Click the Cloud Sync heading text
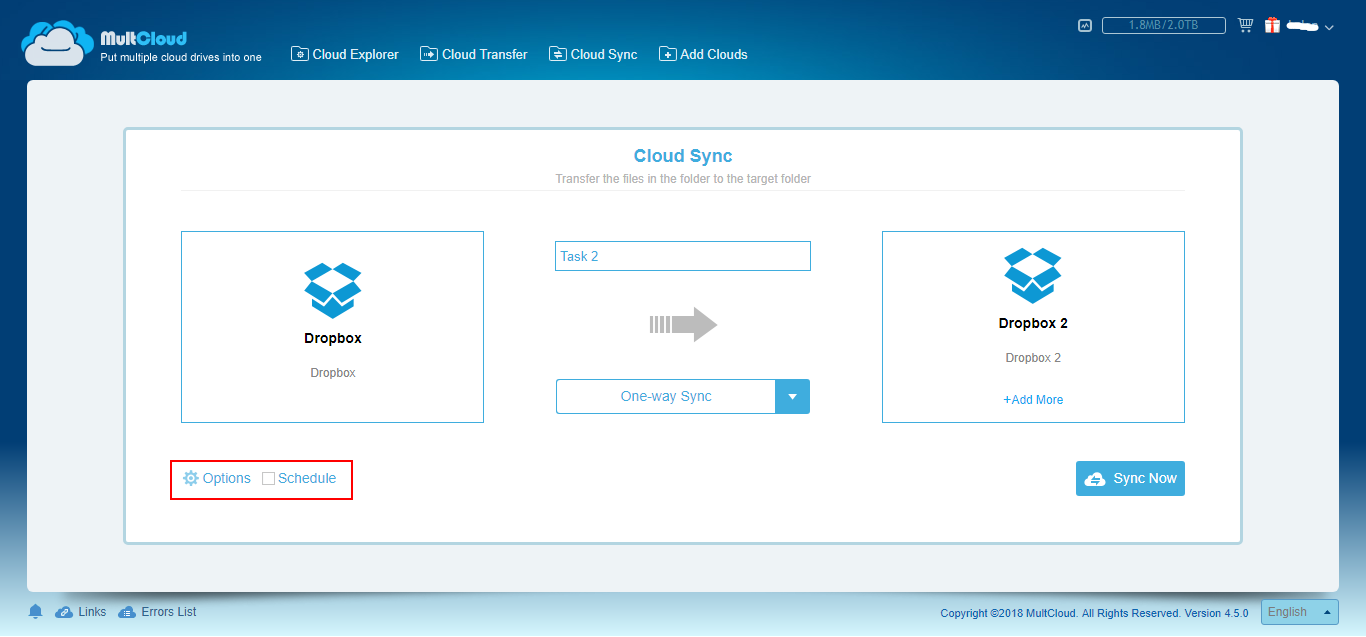The image size is (1366, 637). [x=683, y=156]
